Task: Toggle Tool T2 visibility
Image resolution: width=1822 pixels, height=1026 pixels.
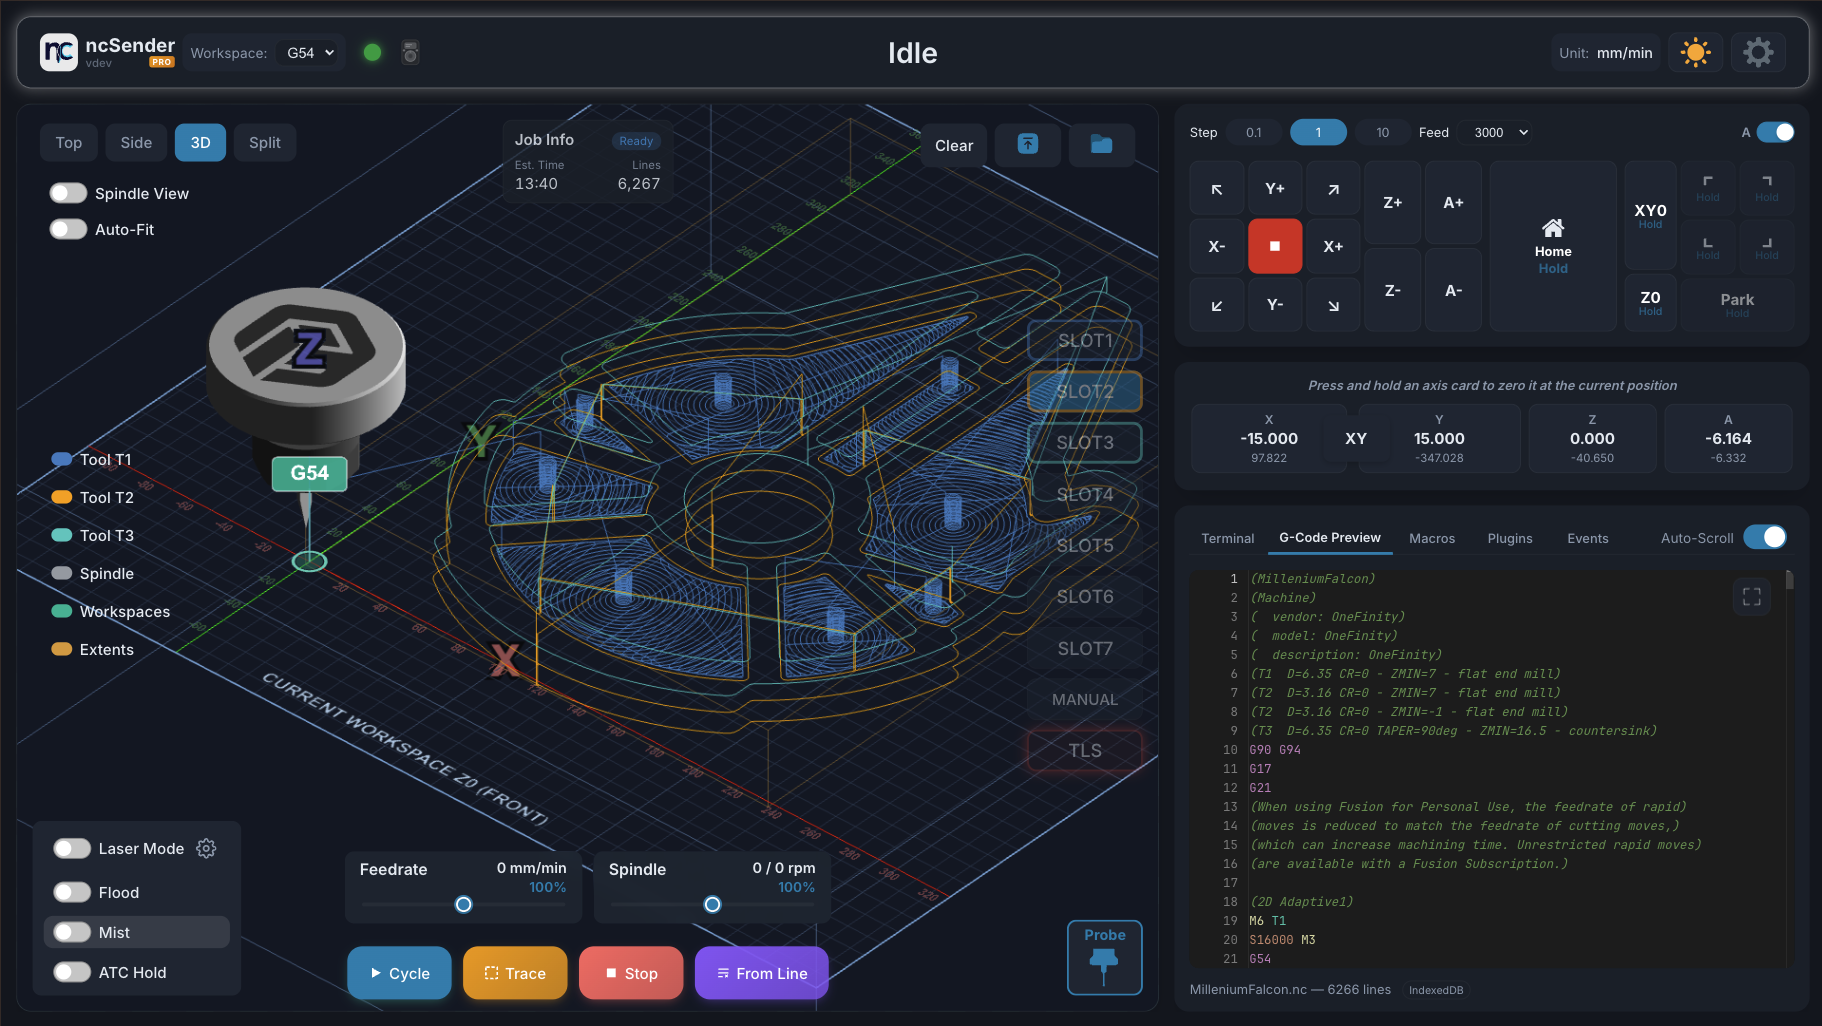Action: click(93, 498)
